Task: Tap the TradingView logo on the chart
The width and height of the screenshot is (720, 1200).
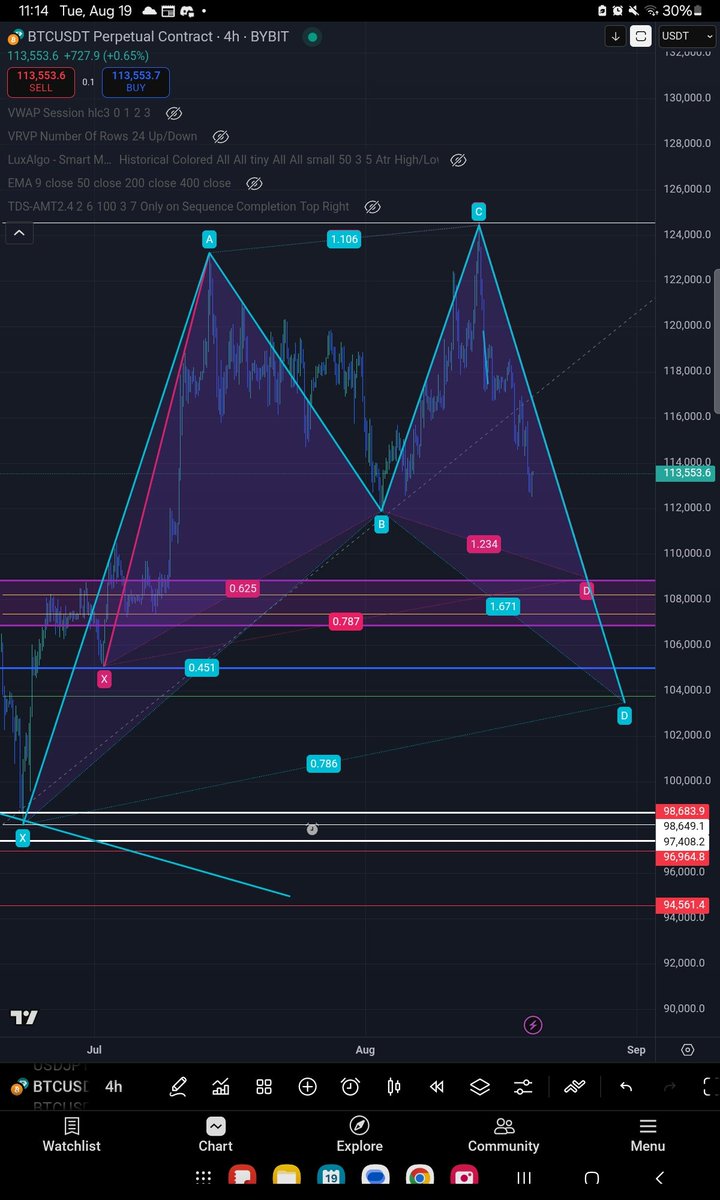Action: 24,1018
